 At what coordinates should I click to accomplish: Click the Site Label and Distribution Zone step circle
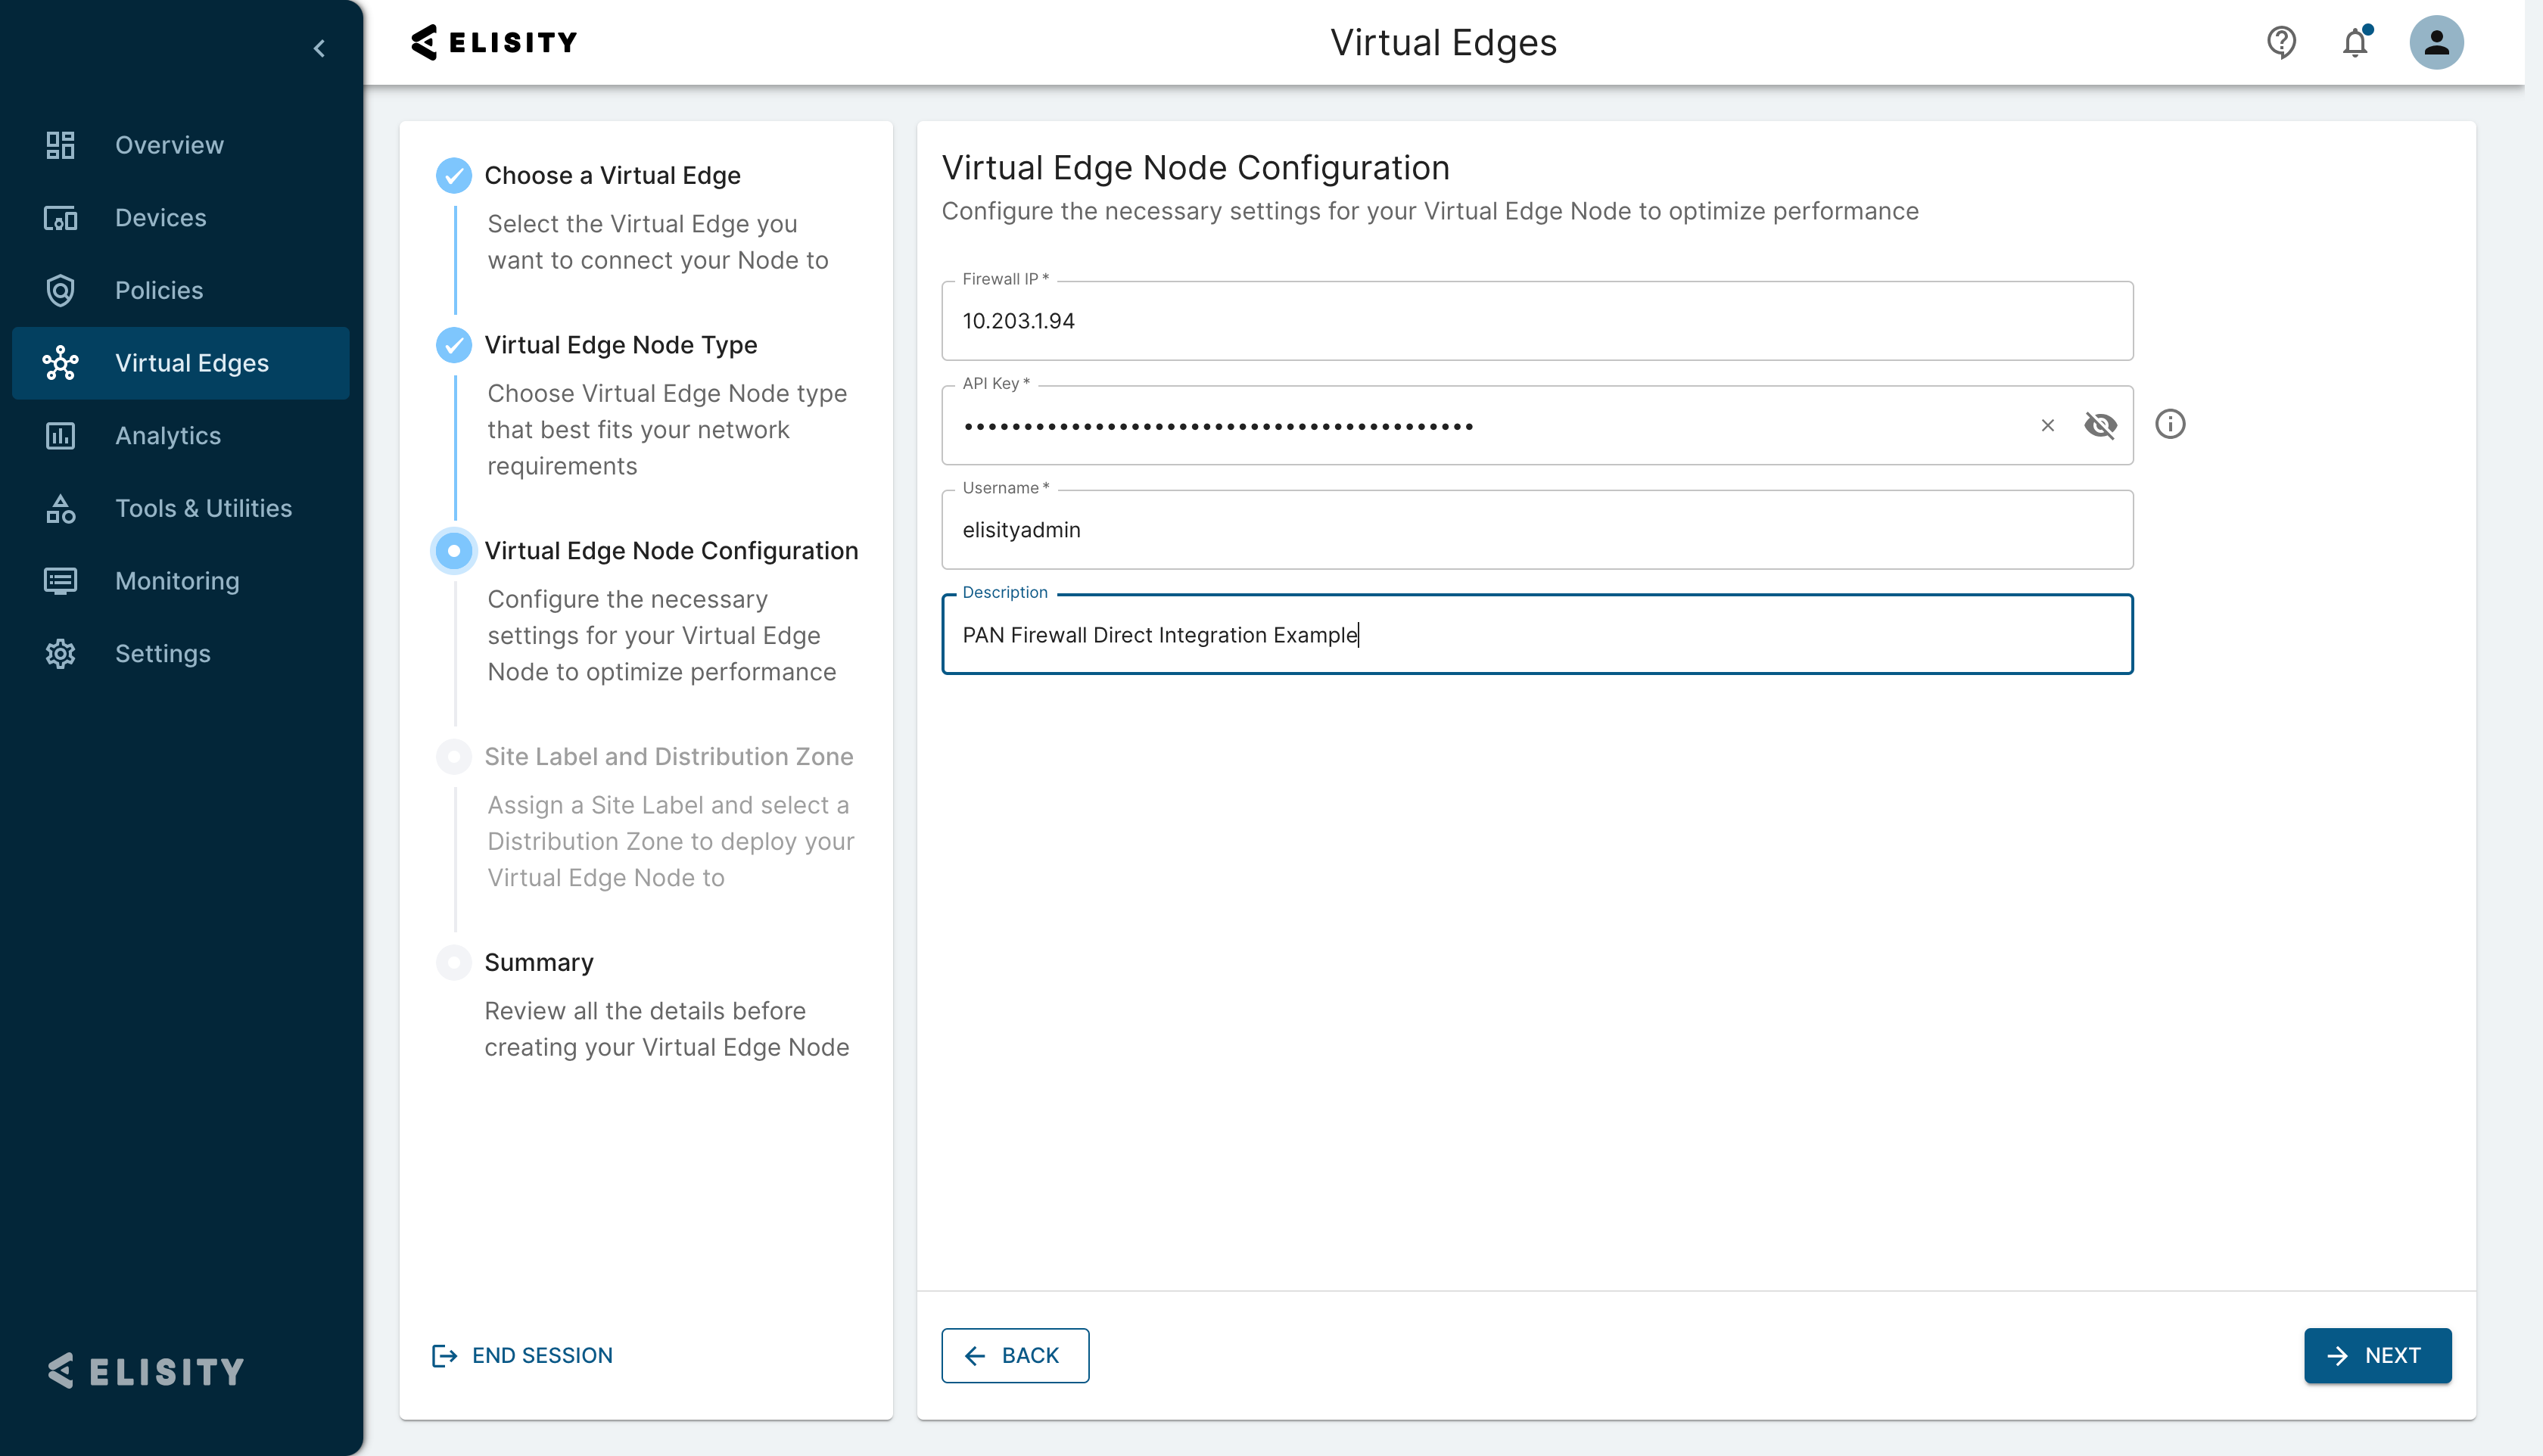click(454, 757)
